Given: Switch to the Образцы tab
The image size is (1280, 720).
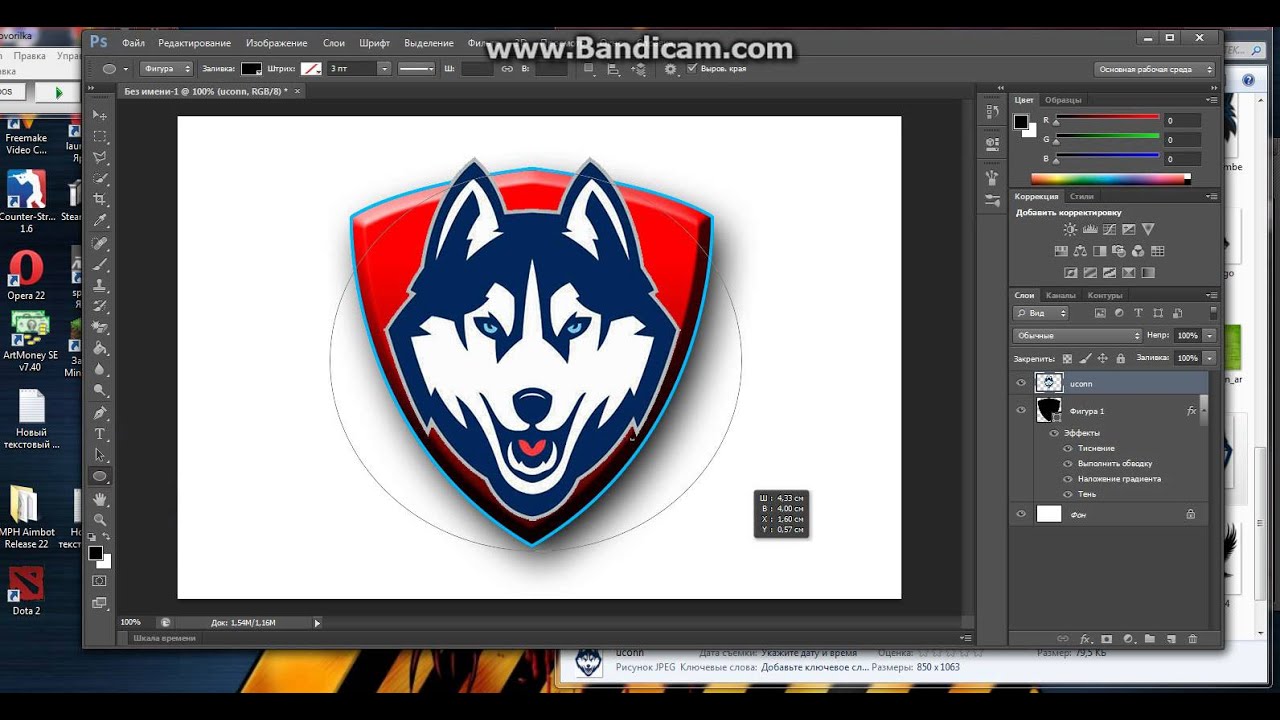Looking at the screenshot, I should pos(1063,100).
